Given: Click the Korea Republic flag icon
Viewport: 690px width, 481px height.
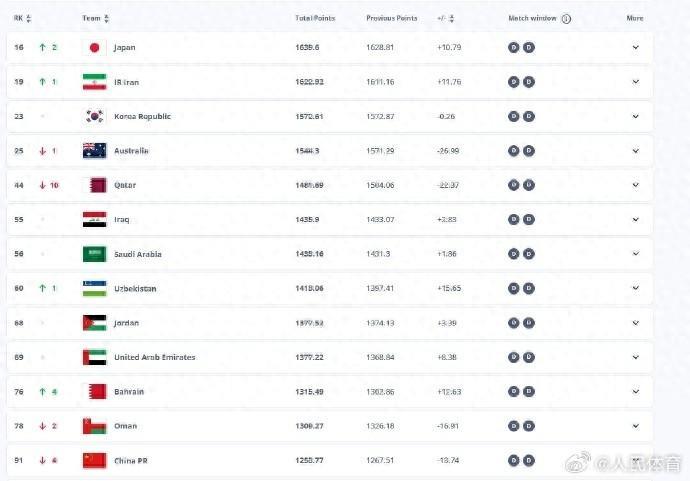Looking at the screenshot, I should (x=94, y=116).
